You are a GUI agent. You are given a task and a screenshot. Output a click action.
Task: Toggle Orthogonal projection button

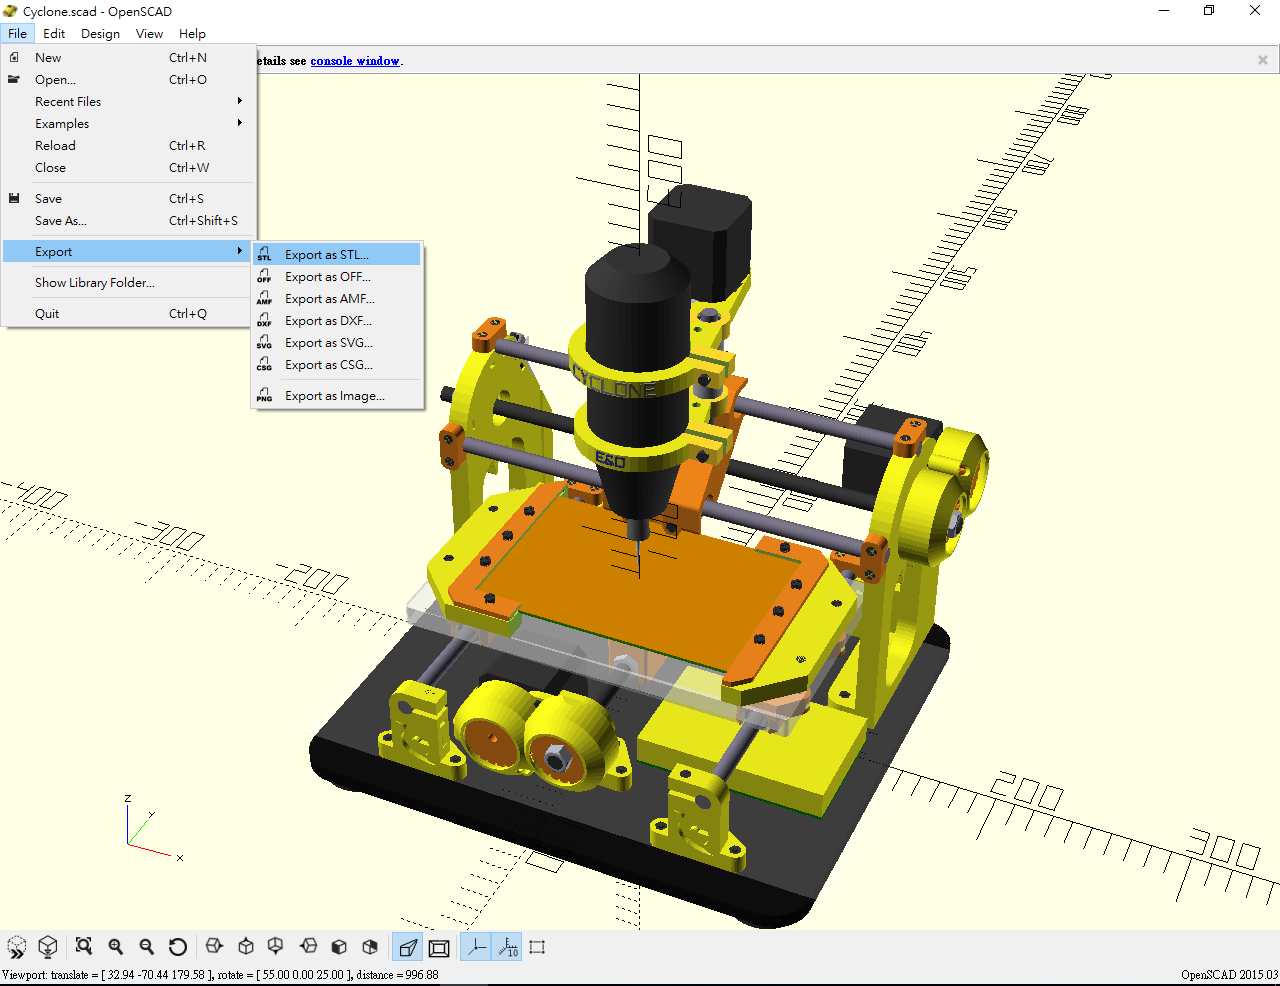439,947
